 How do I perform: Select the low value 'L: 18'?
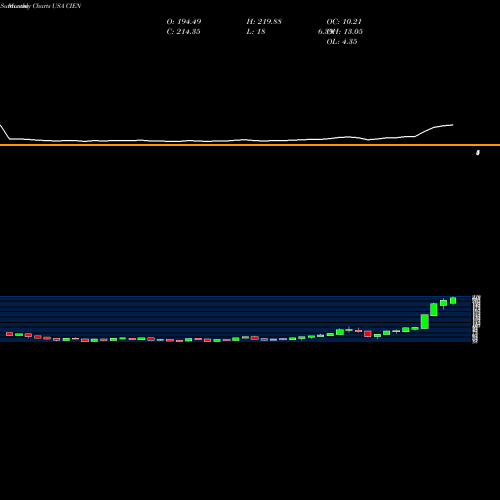point(256,32)
